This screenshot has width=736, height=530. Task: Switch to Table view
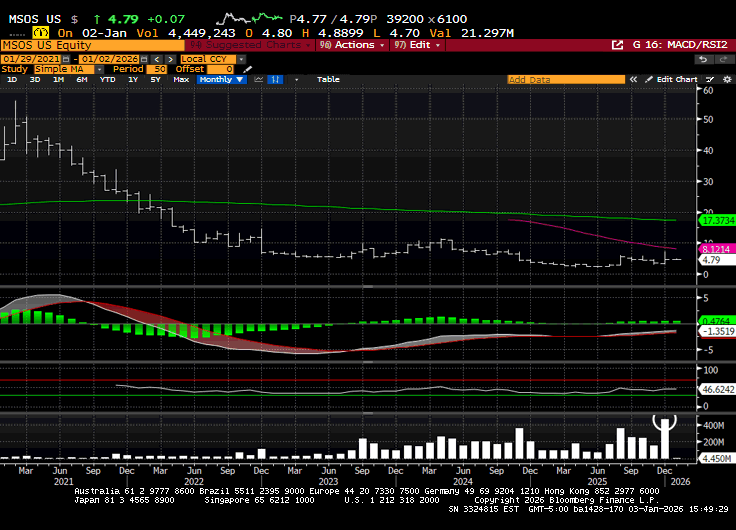click(x=328, y=79)
